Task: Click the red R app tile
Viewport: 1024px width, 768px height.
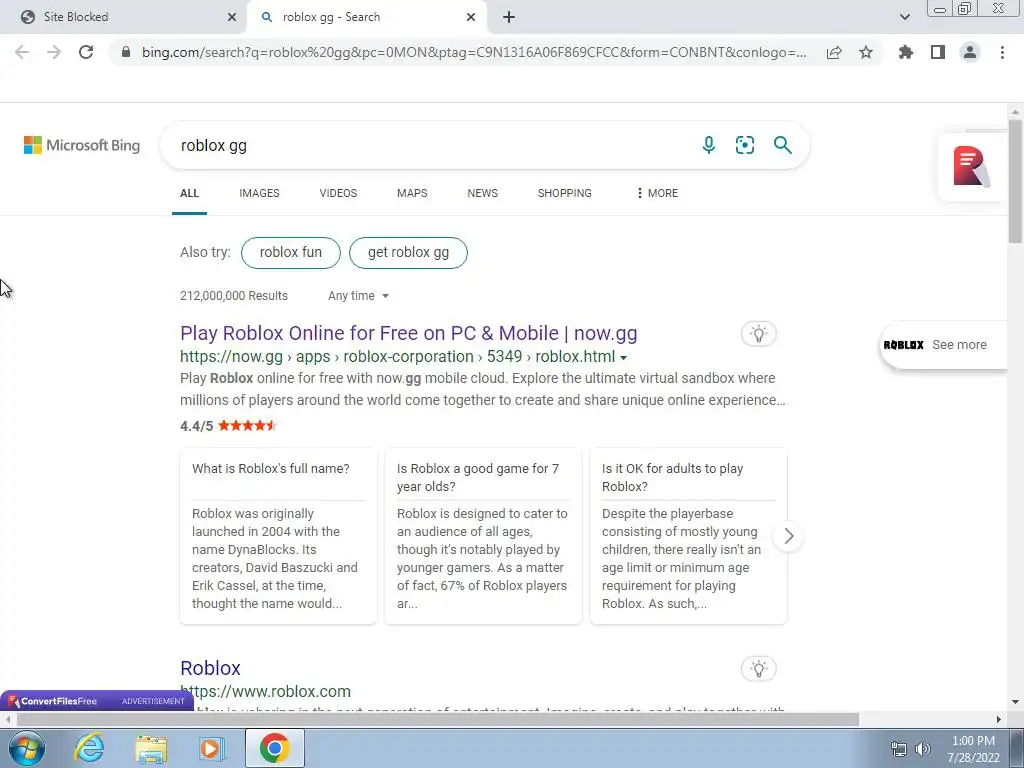Action: pos(972,167)
